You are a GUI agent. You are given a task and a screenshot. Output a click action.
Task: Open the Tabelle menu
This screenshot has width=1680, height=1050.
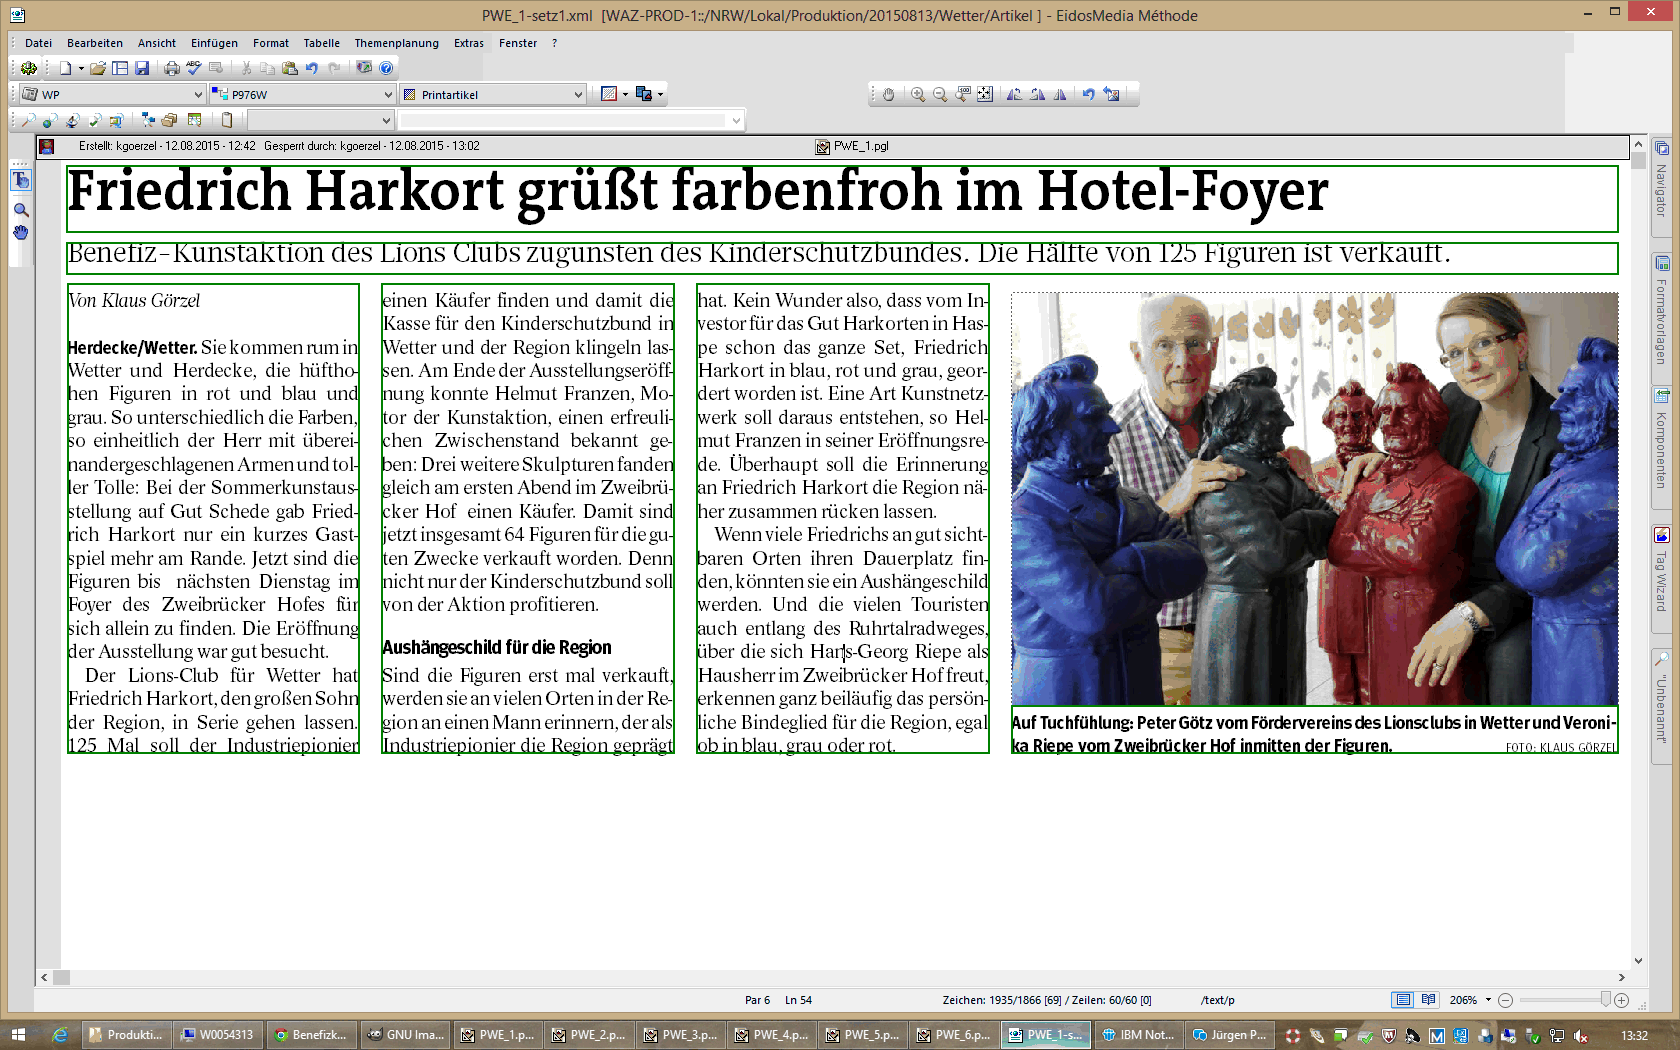(x=321, y=43)
